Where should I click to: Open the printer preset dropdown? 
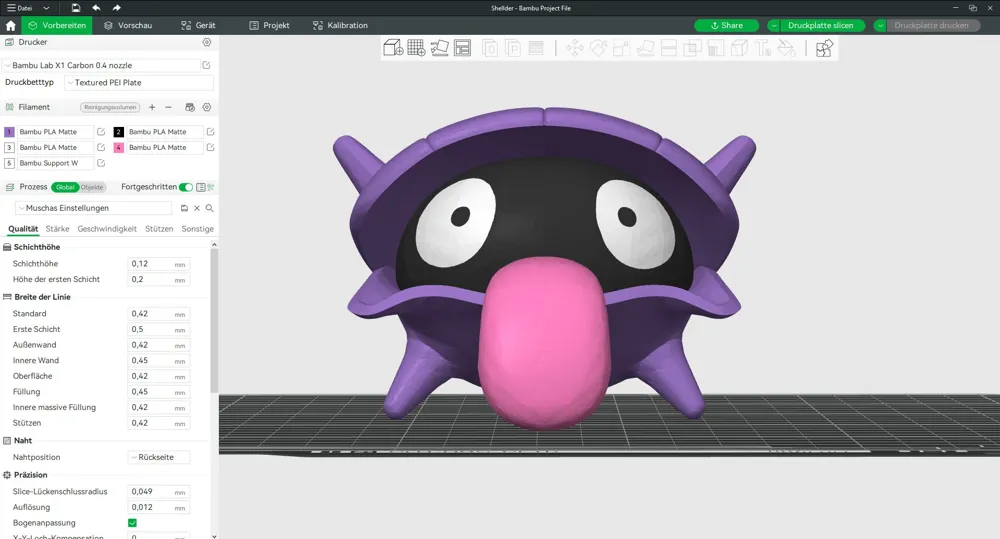[102, 65]
